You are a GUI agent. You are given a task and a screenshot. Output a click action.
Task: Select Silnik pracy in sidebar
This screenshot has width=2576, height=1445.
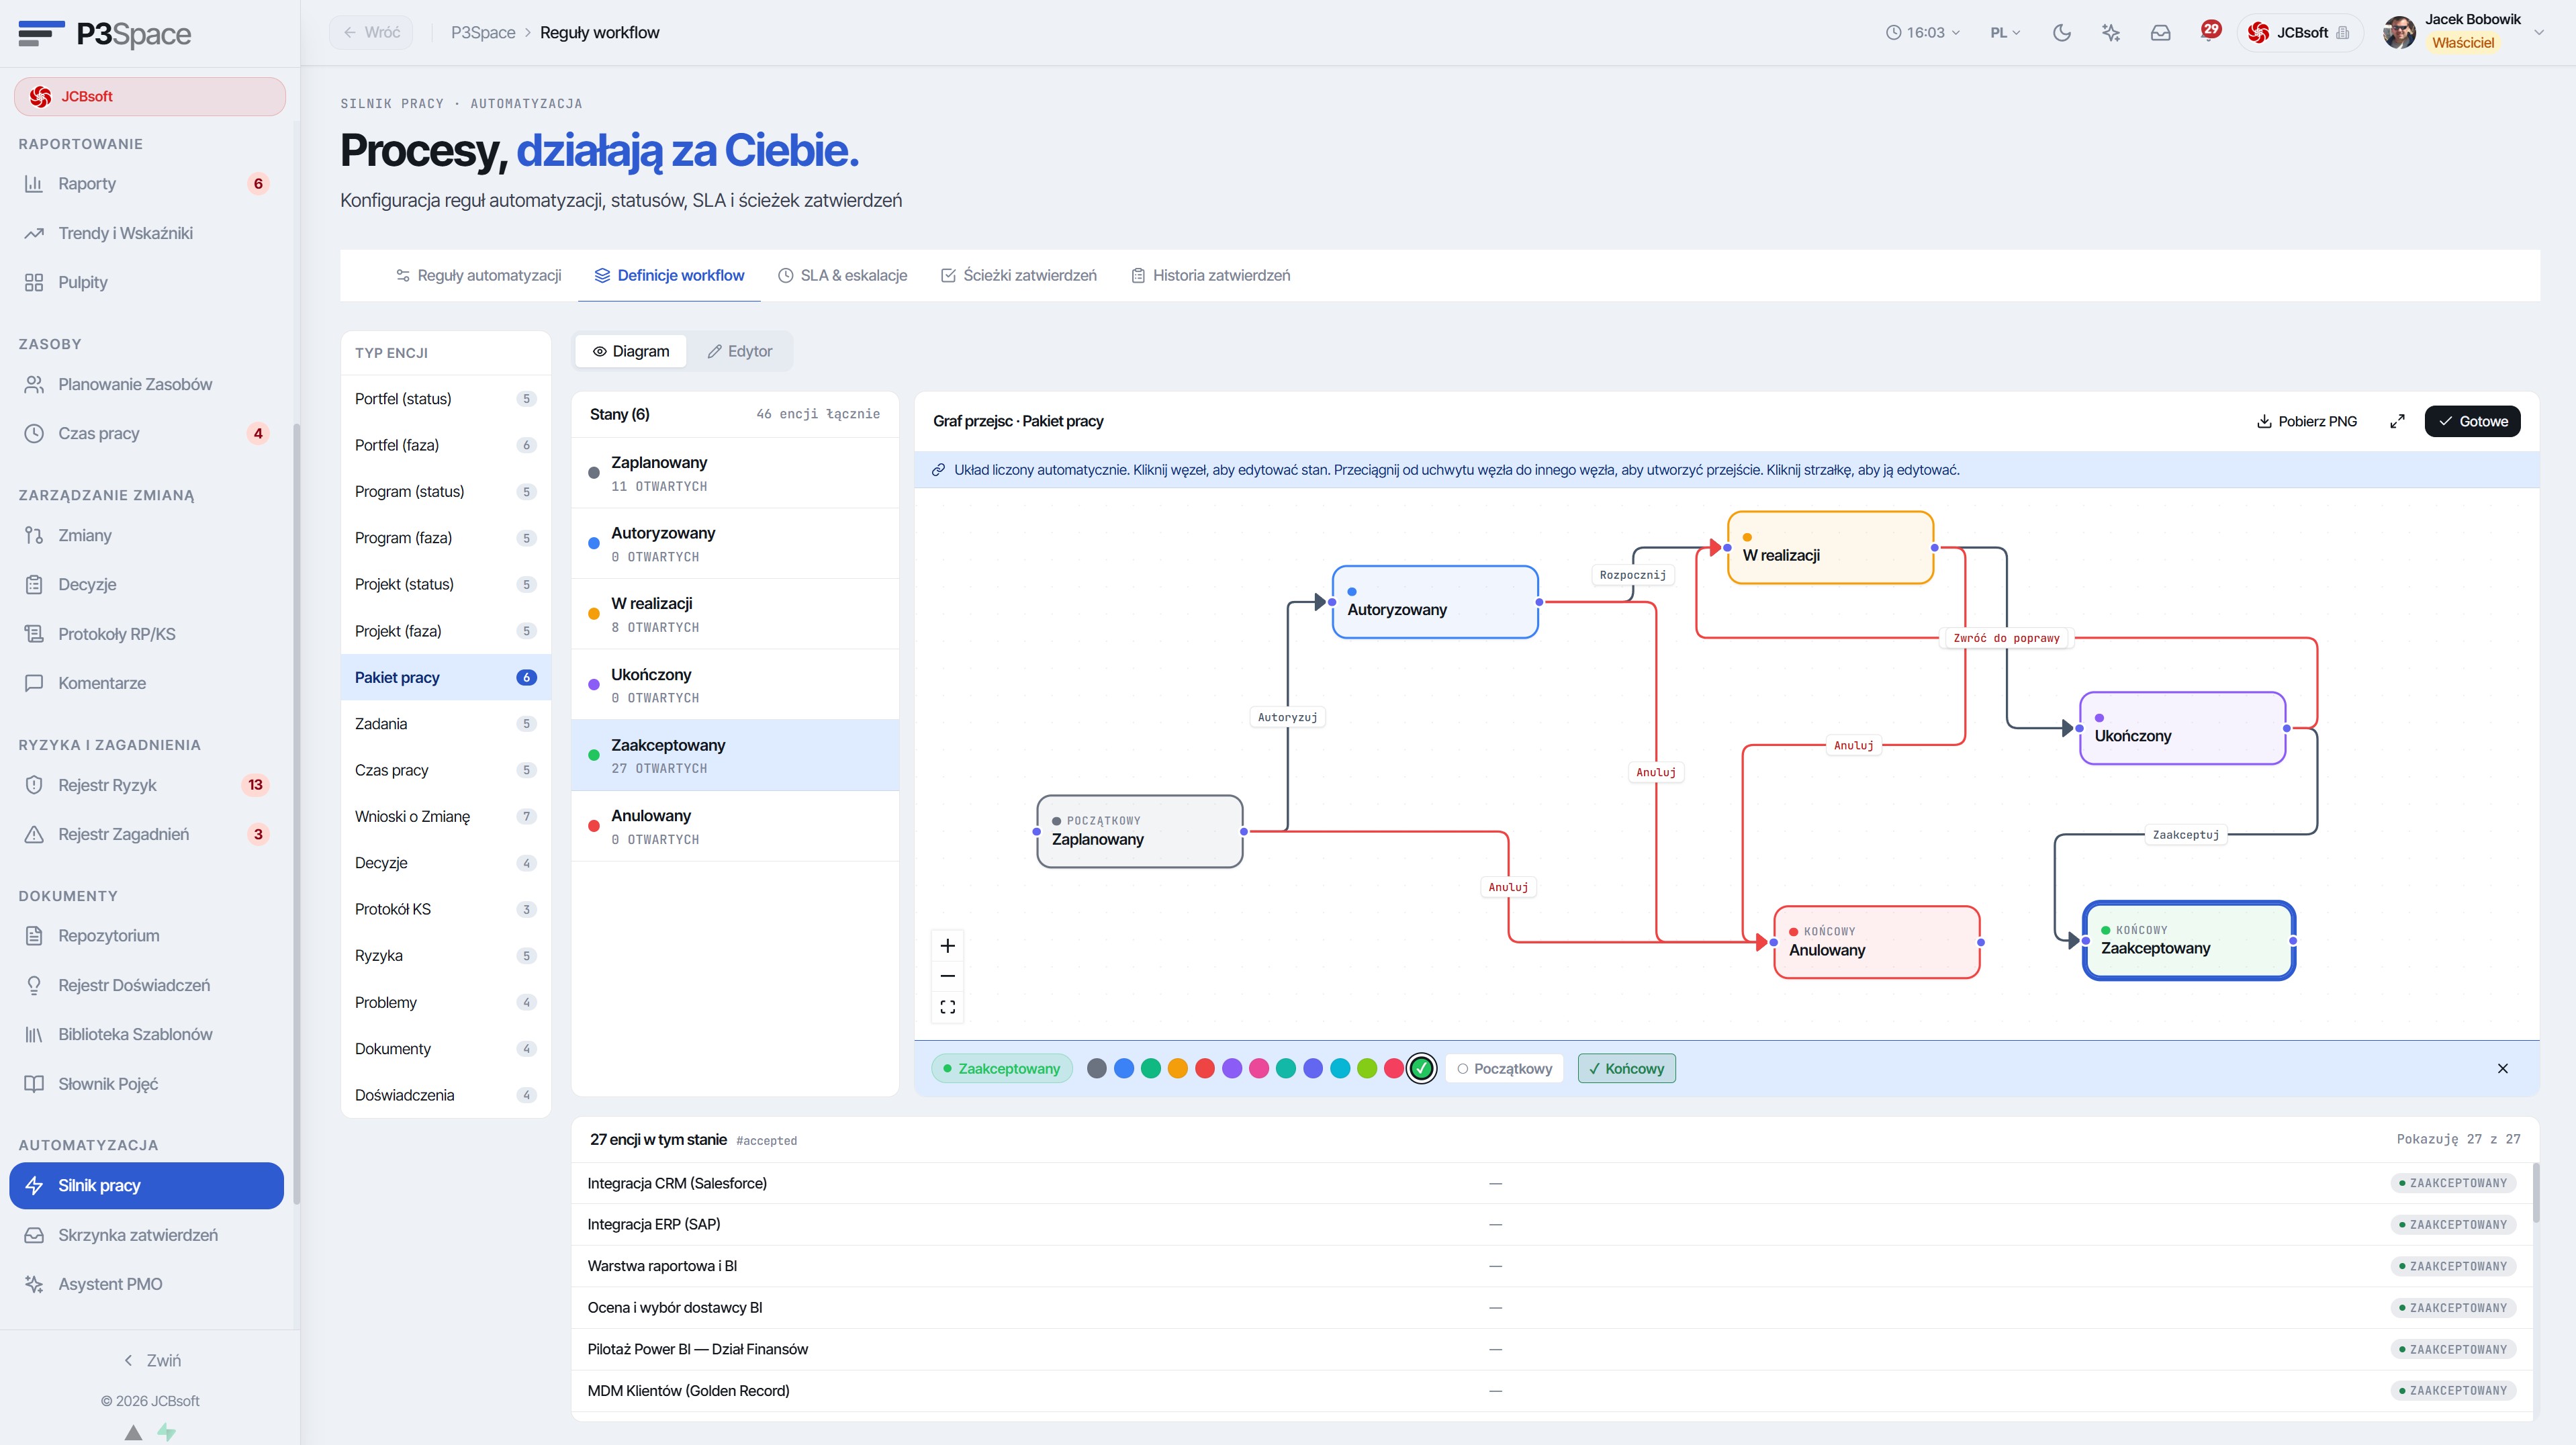coord(147,1186)
